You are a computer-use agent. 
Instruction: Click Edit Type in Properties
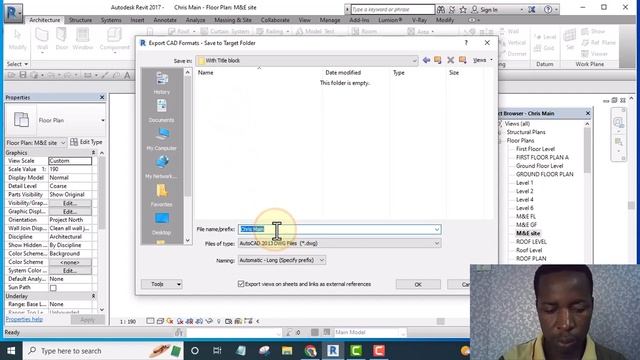coord(86,142)
